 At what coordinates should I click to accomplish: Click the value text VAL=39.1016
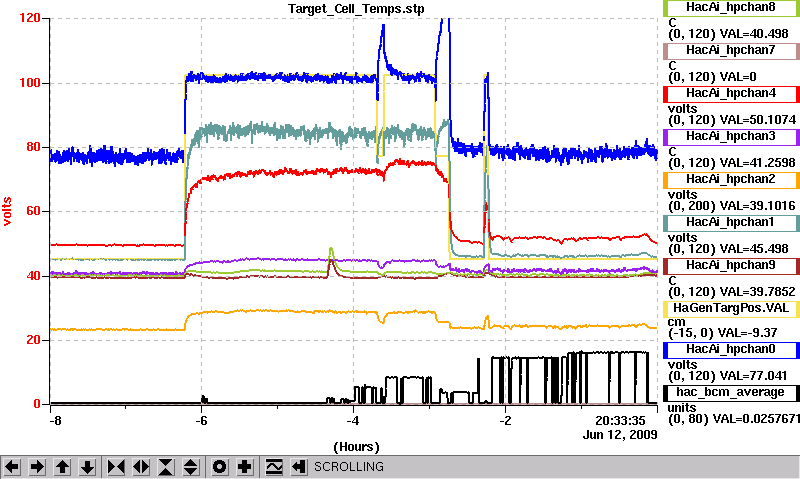(757, 206)
